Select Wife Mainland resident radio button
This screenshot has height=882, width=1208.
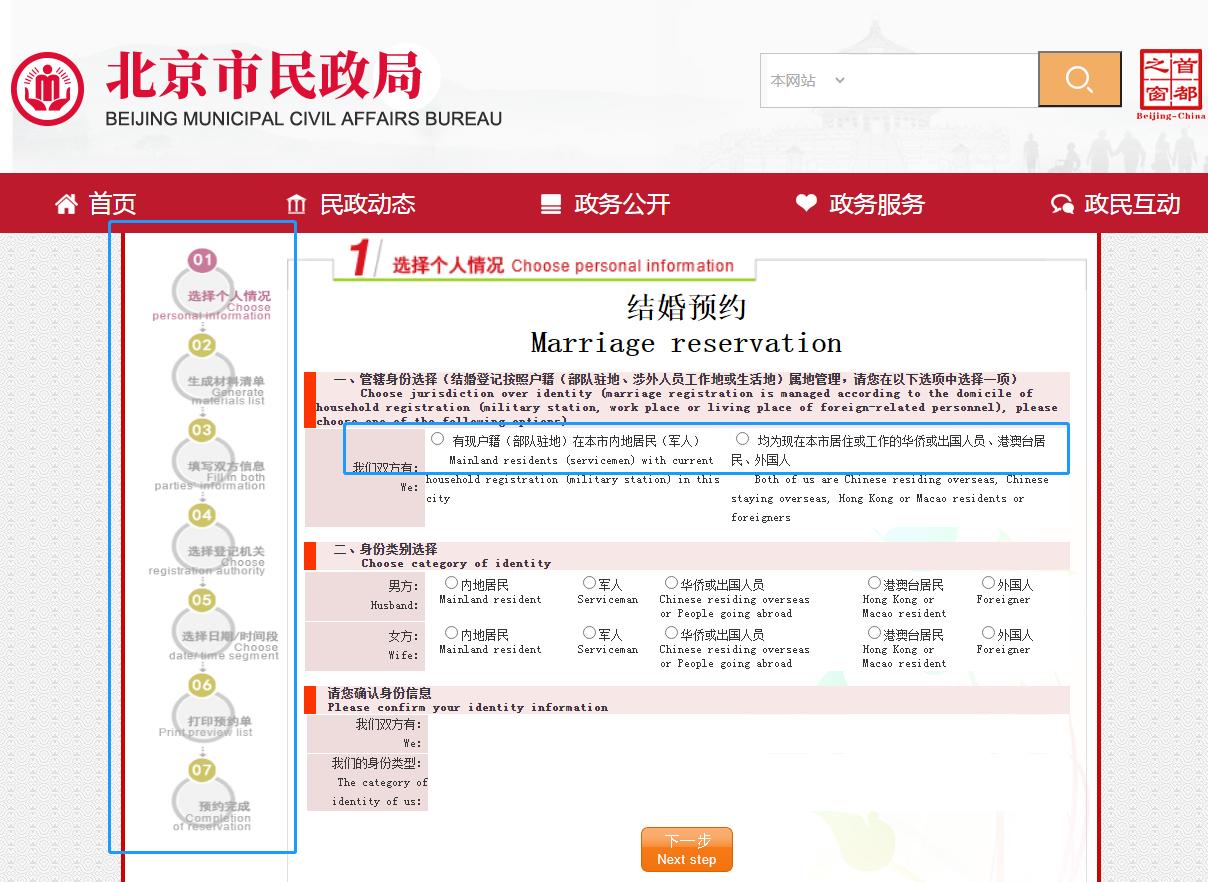[451, 633]
